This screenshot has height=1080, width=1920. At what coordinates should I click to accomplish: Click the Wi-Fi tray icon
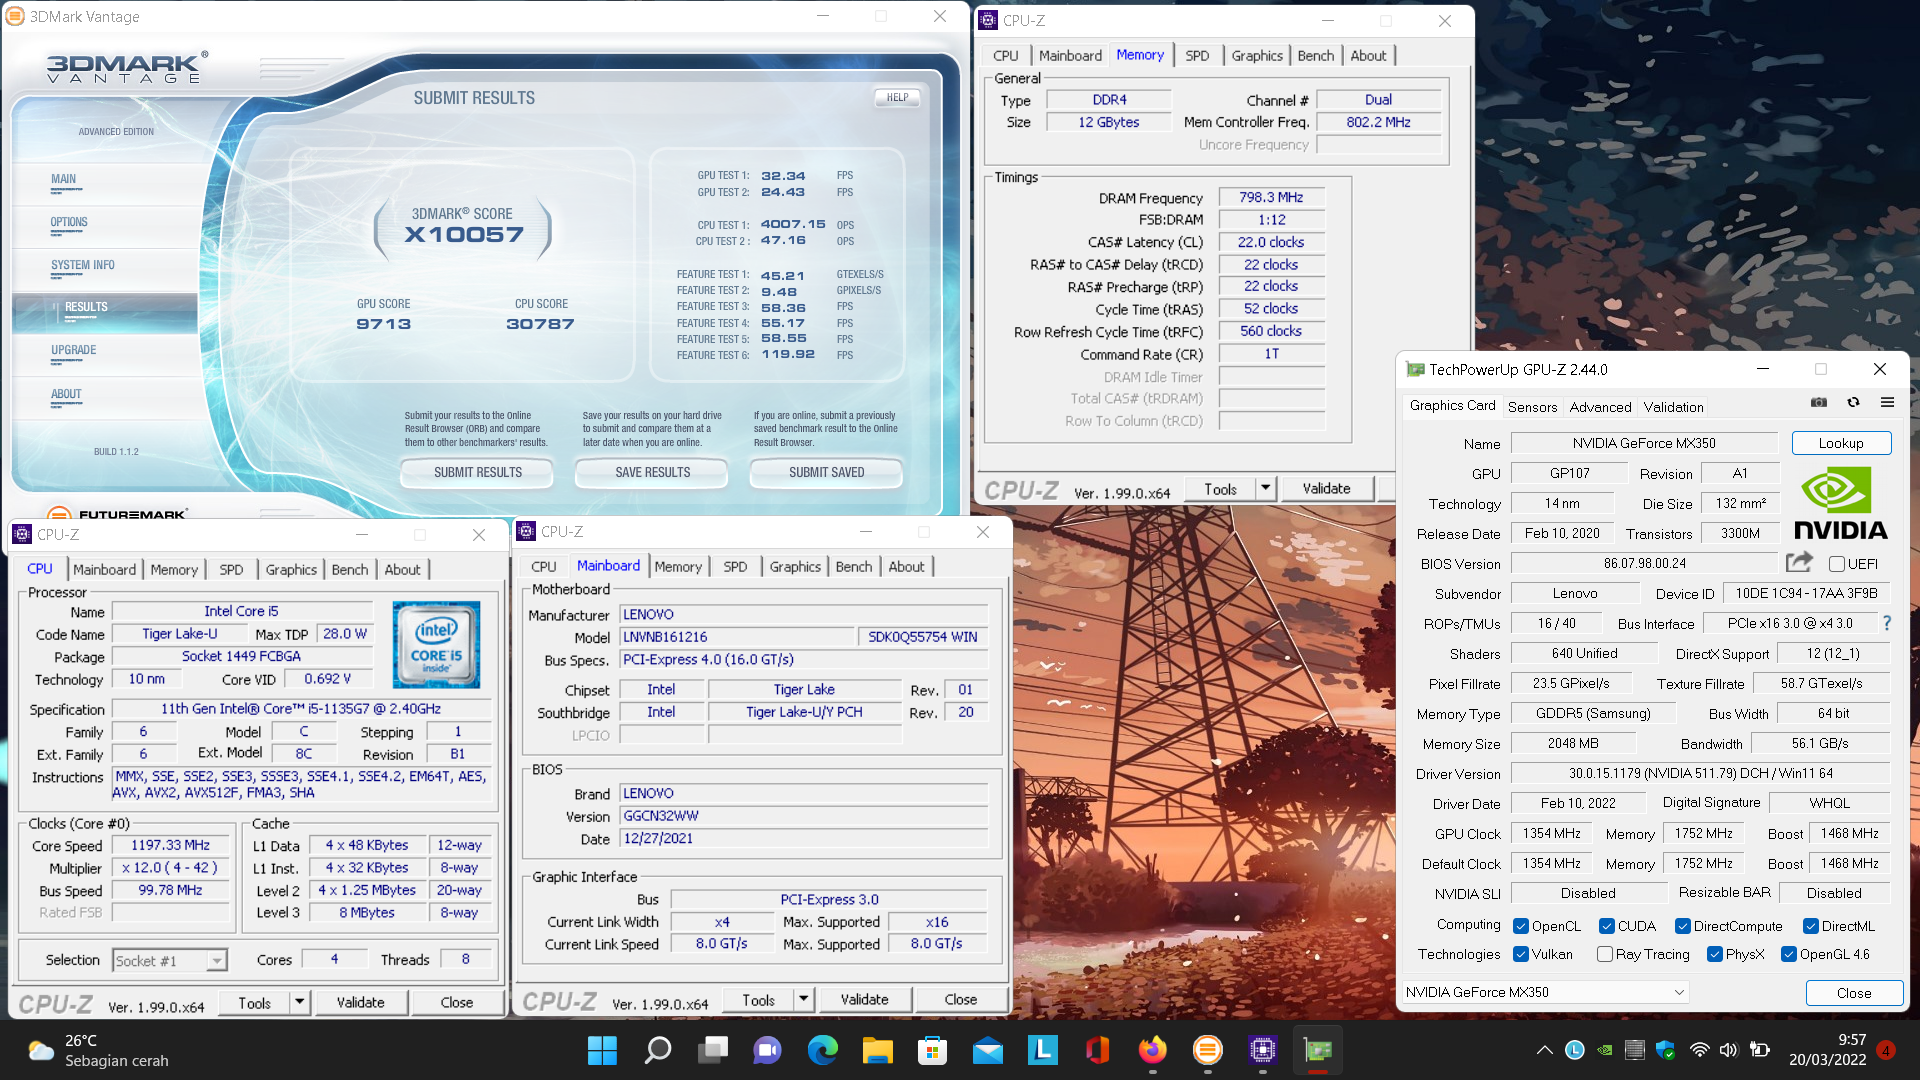click(1699, 1050)
